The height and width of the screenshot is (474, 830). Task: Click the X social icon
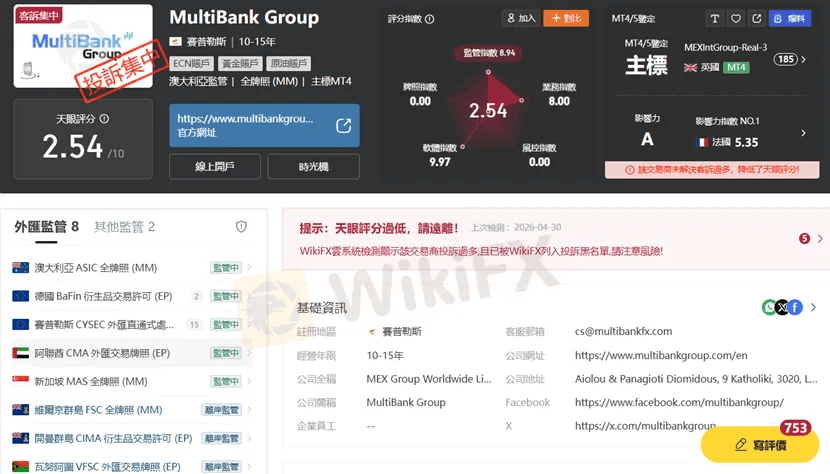coord(782,307)
